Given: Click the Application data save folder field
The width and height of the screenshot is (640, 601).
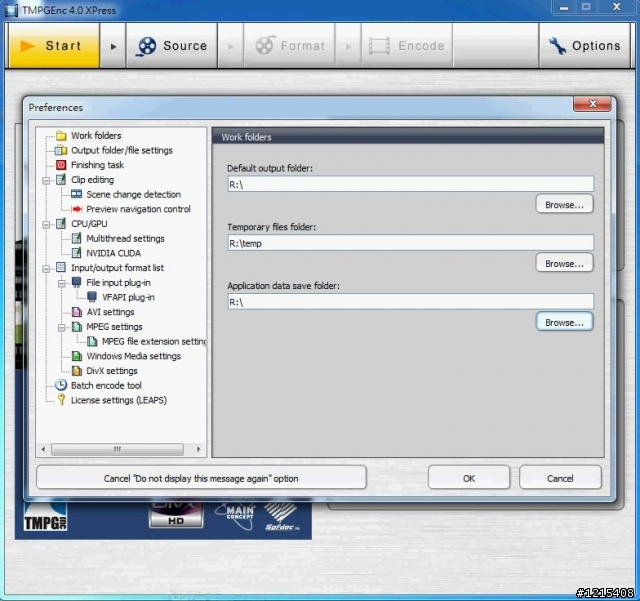Looking at the screenshot, I should tap(411, 302).
